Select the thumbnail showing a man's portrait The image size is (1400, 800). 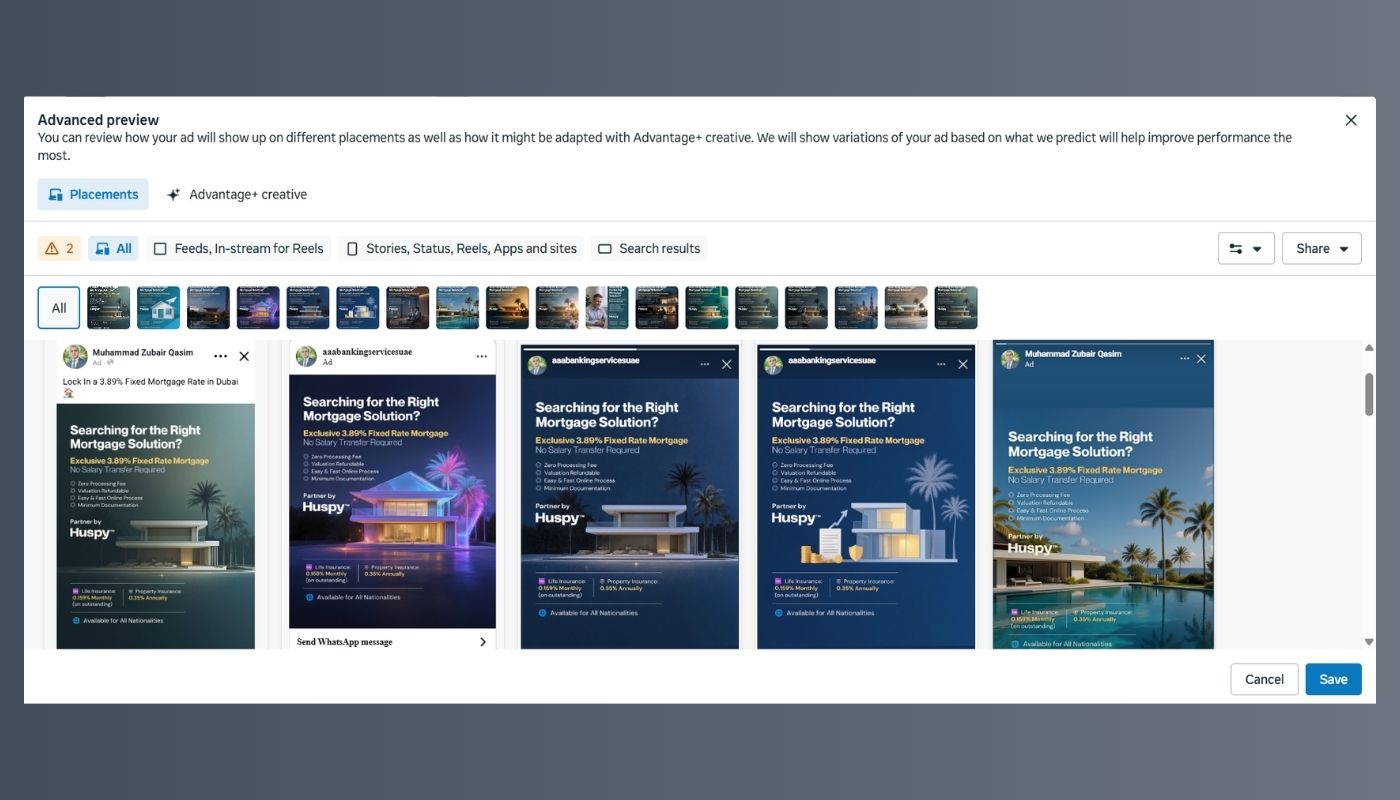(x=607, y=308)
